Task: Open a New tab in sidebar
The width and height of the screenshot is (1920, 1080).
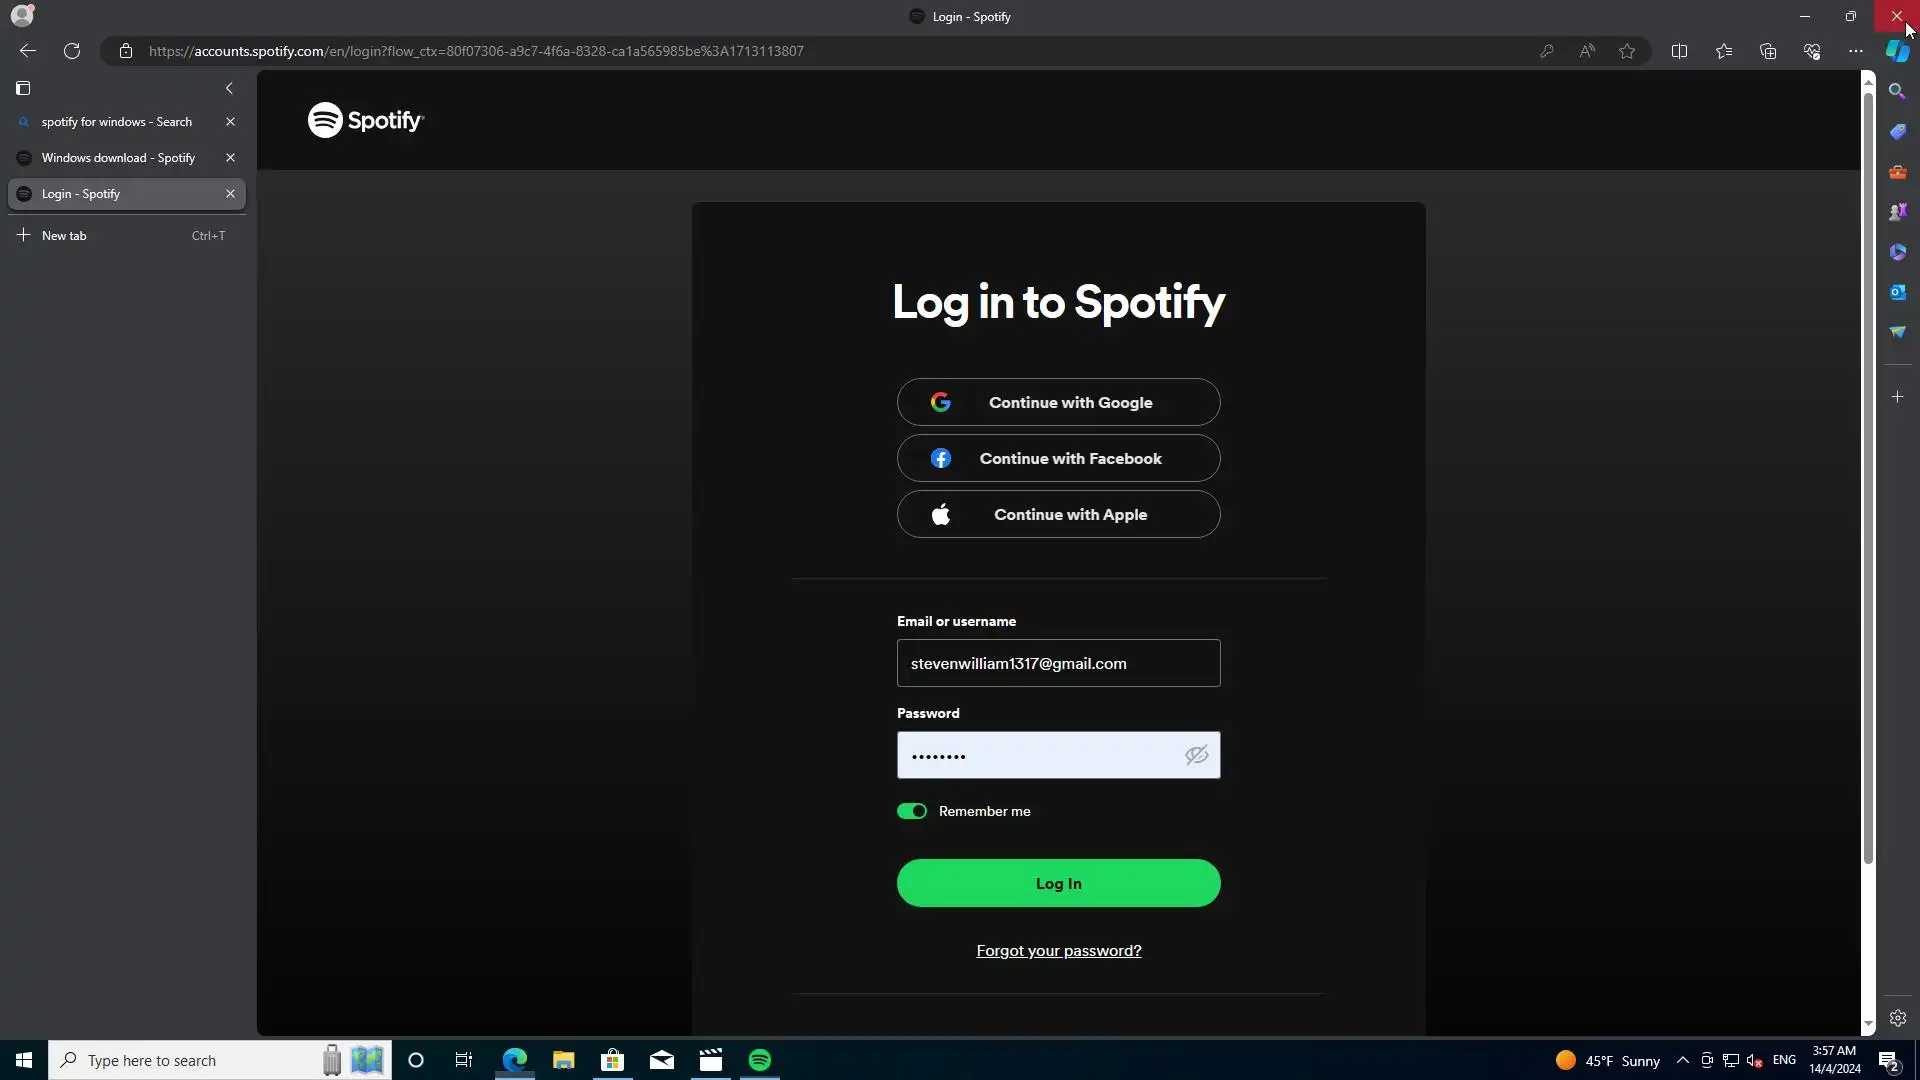Action: tap(64, 236)
